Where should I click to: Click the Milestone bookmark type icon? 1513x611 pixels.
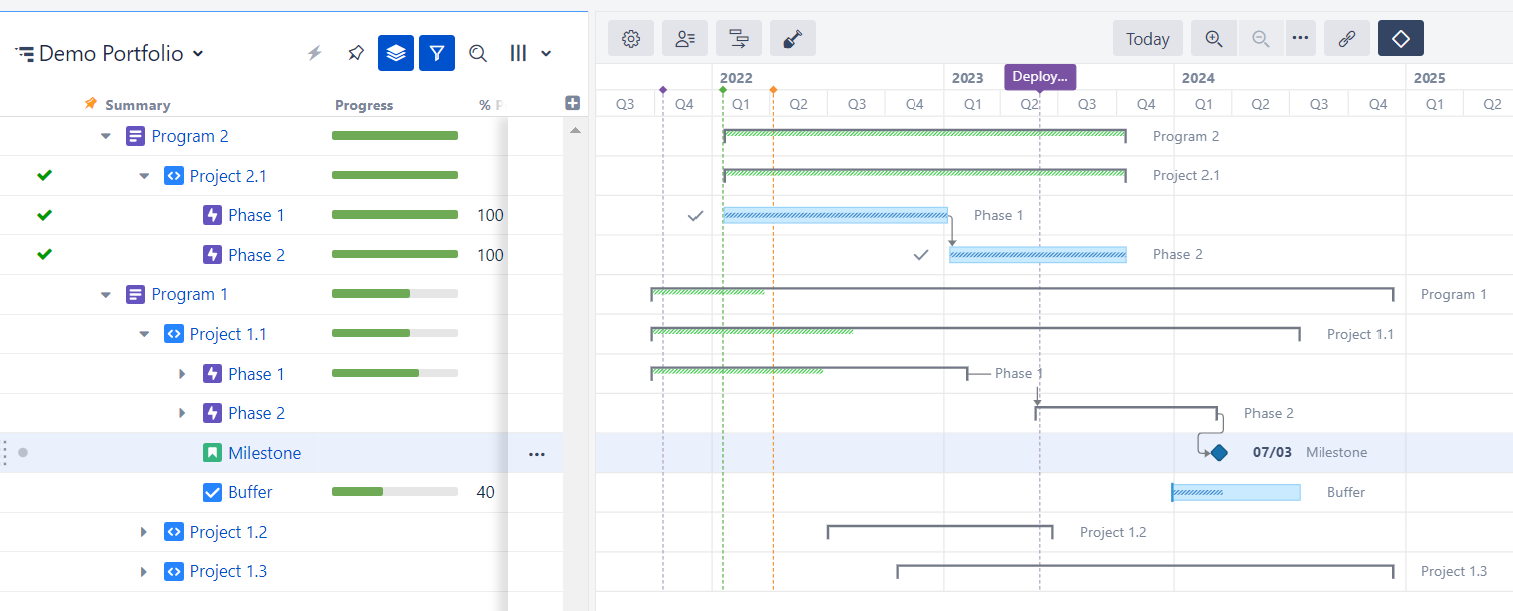click(212, 453)
